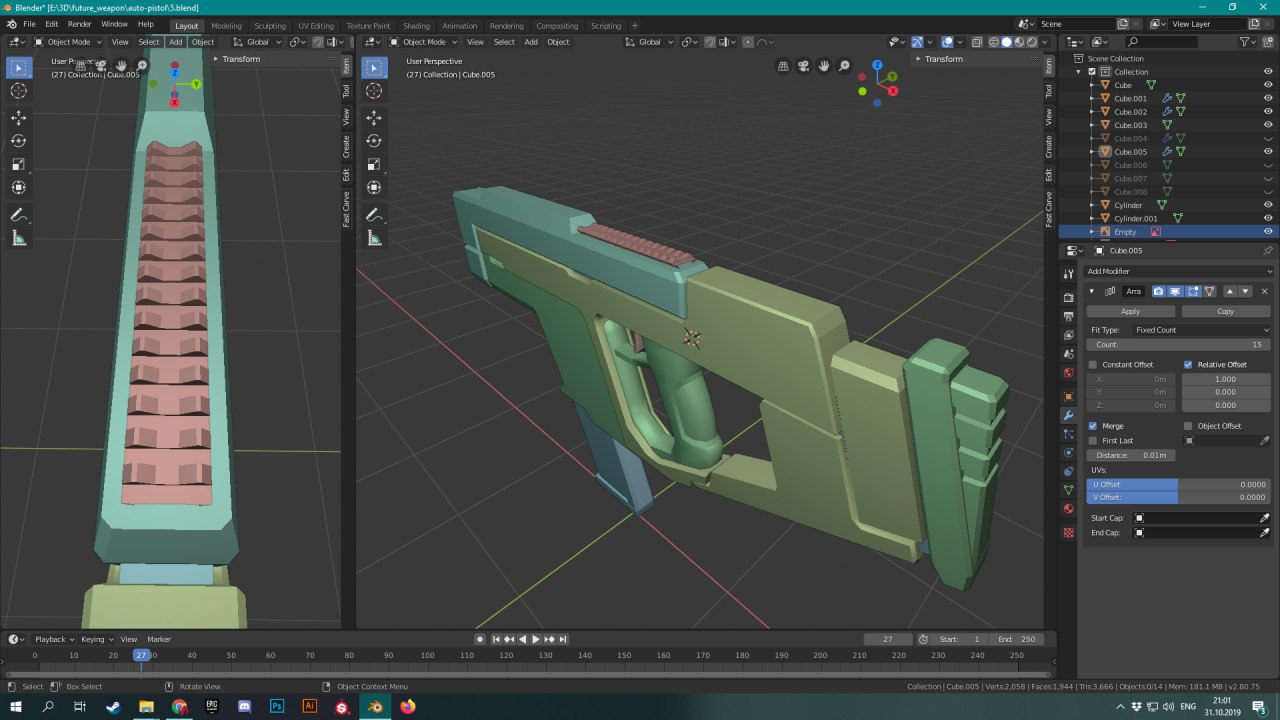
Task: Open Firefox from the Windows taskbar
Action: click(407, 707)
